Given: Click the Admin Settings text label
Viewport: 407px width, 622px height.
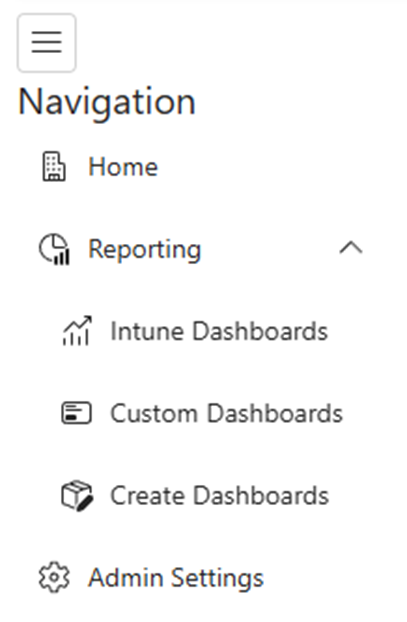Looking at the screenshot, I should click(176, 578).
